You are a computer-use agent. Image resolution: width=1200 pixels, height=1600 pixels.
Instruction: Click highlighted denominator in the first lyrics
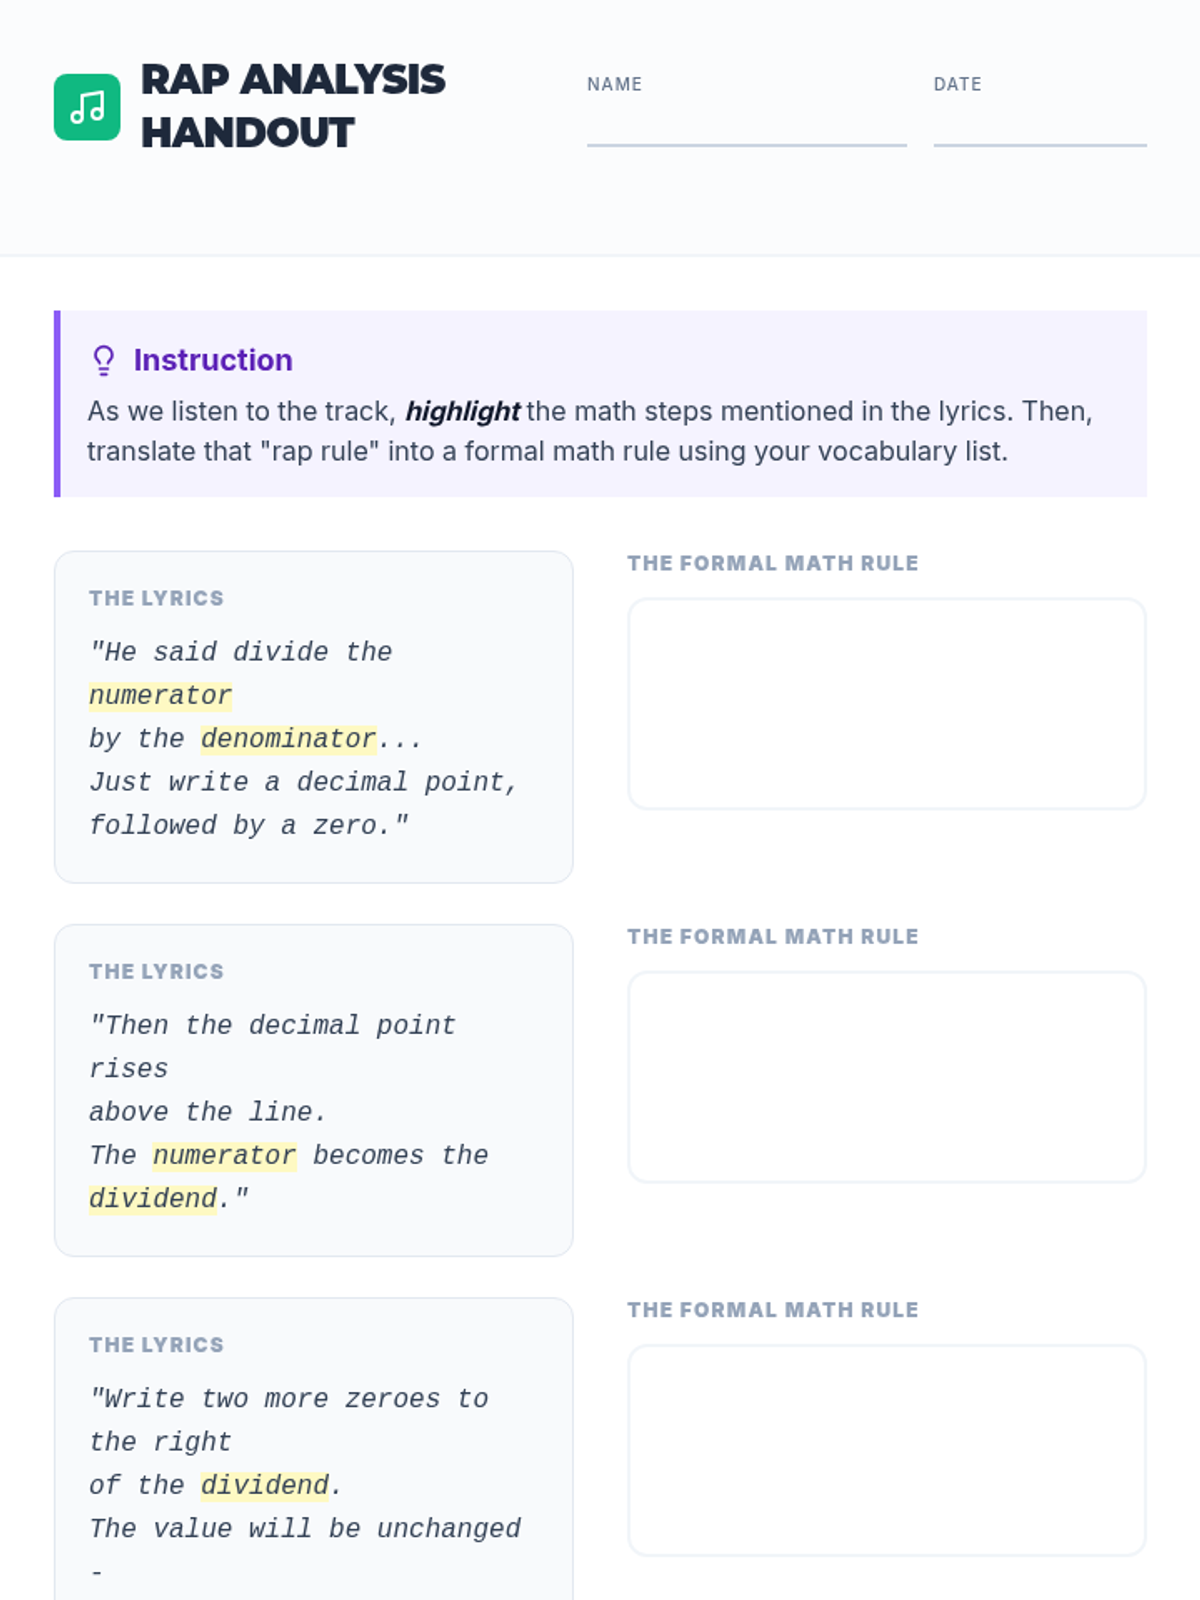click(x=289, y=738)
